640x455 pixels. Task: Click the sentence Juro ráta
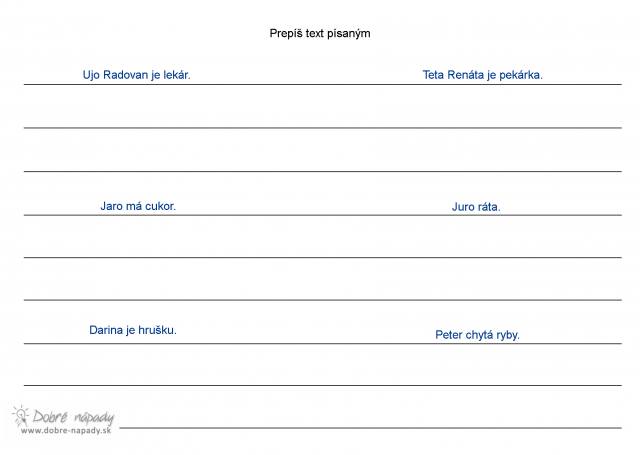pyautogui.click(x=476, y=207)
